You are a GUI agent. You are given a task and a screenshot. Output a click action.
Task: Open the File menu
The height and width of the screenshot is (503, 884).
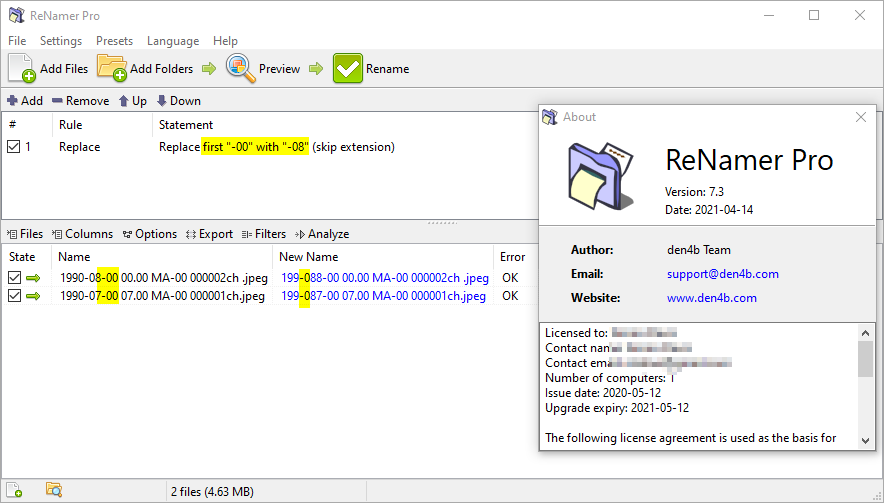click(17, 41)
